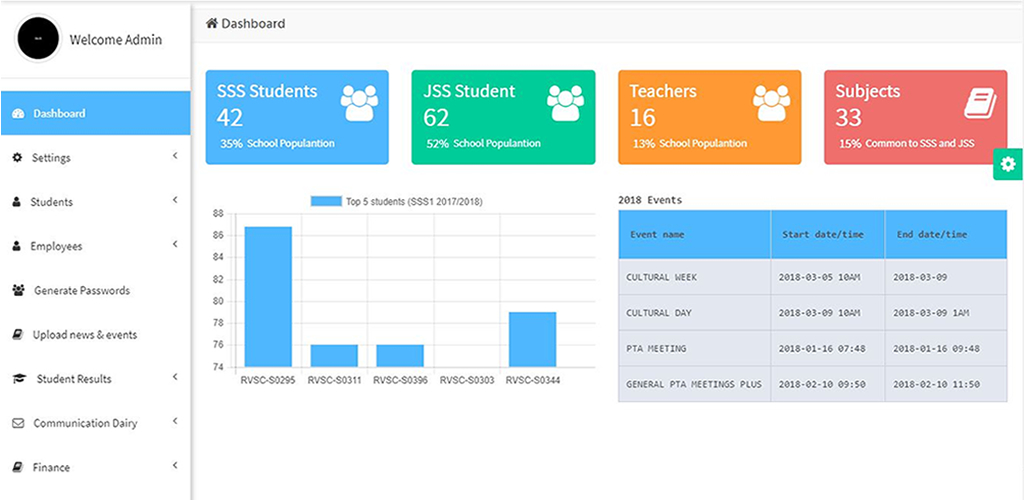Expand the Employees submenu arrow
1024x500 pixels.
coord(175,245)
